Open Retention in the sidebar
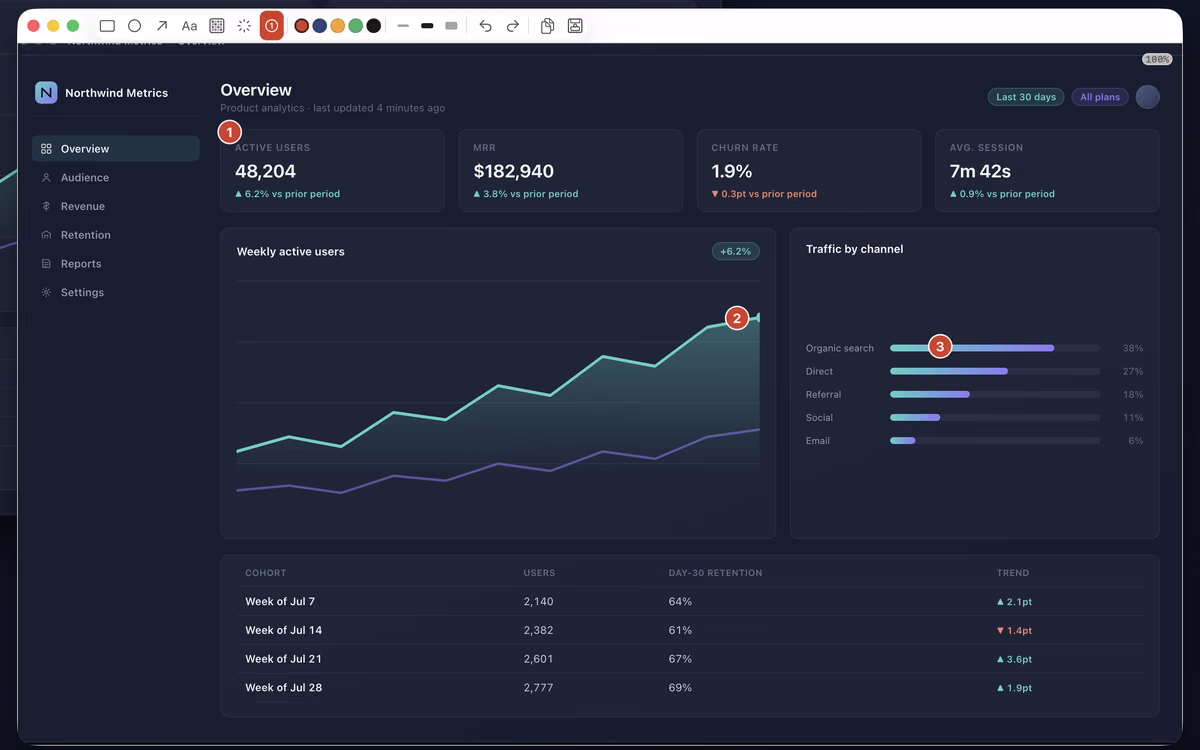Viewport: 1200px width, 750px height. point(116,235)
